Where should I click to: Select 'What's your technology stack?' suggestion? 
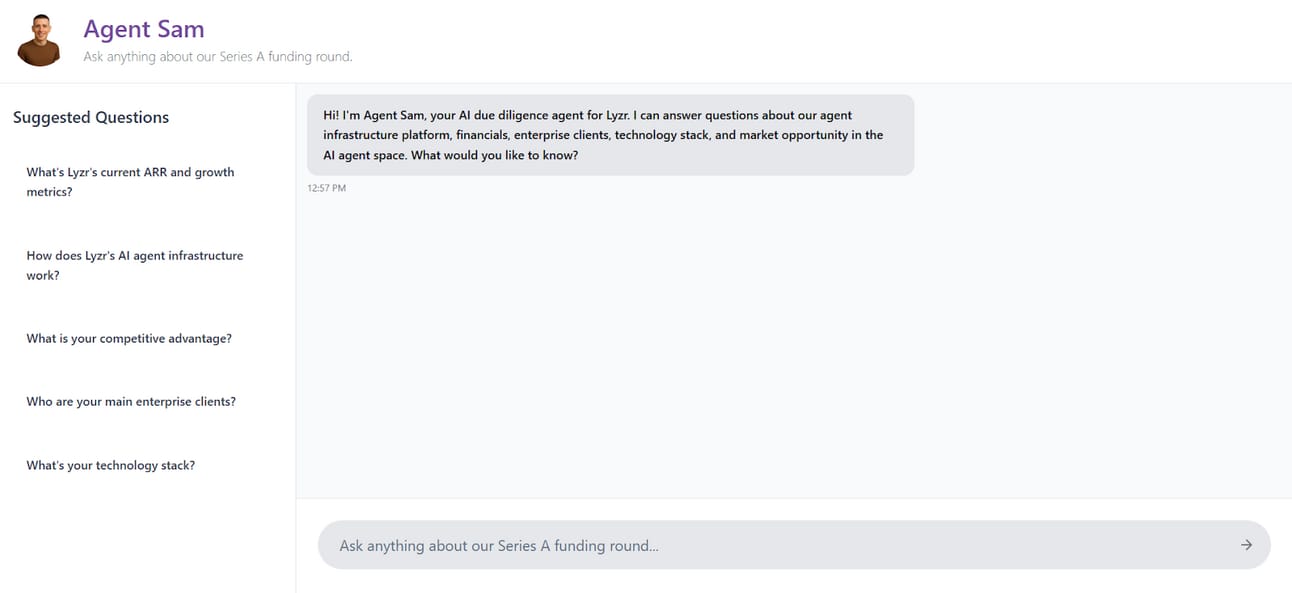[x=111, y=466]
